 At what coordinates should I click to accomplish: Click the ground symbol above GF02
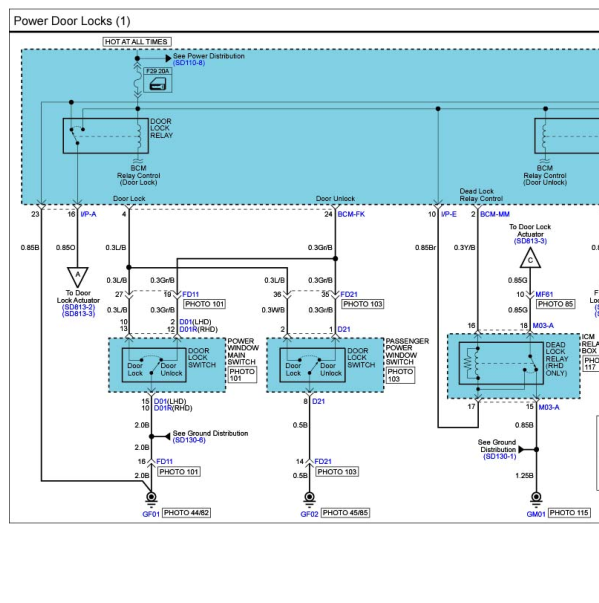tap(309, 499)
